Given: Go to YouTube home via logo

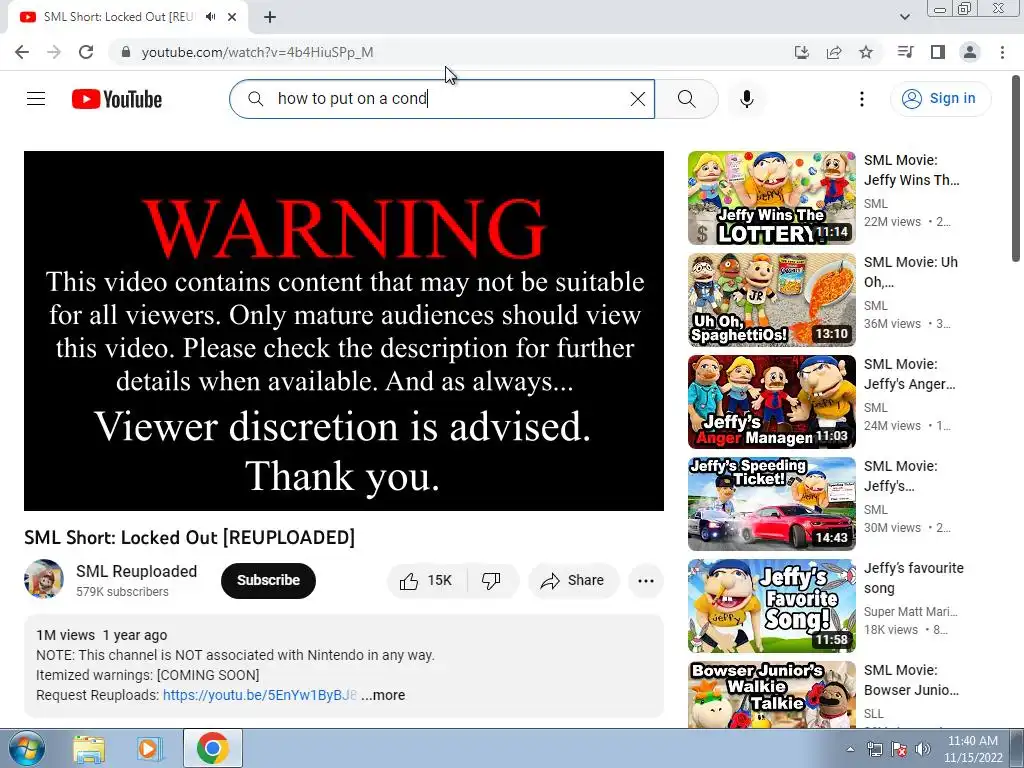Looking at the screenshot, I should click(x=117, y=99).
